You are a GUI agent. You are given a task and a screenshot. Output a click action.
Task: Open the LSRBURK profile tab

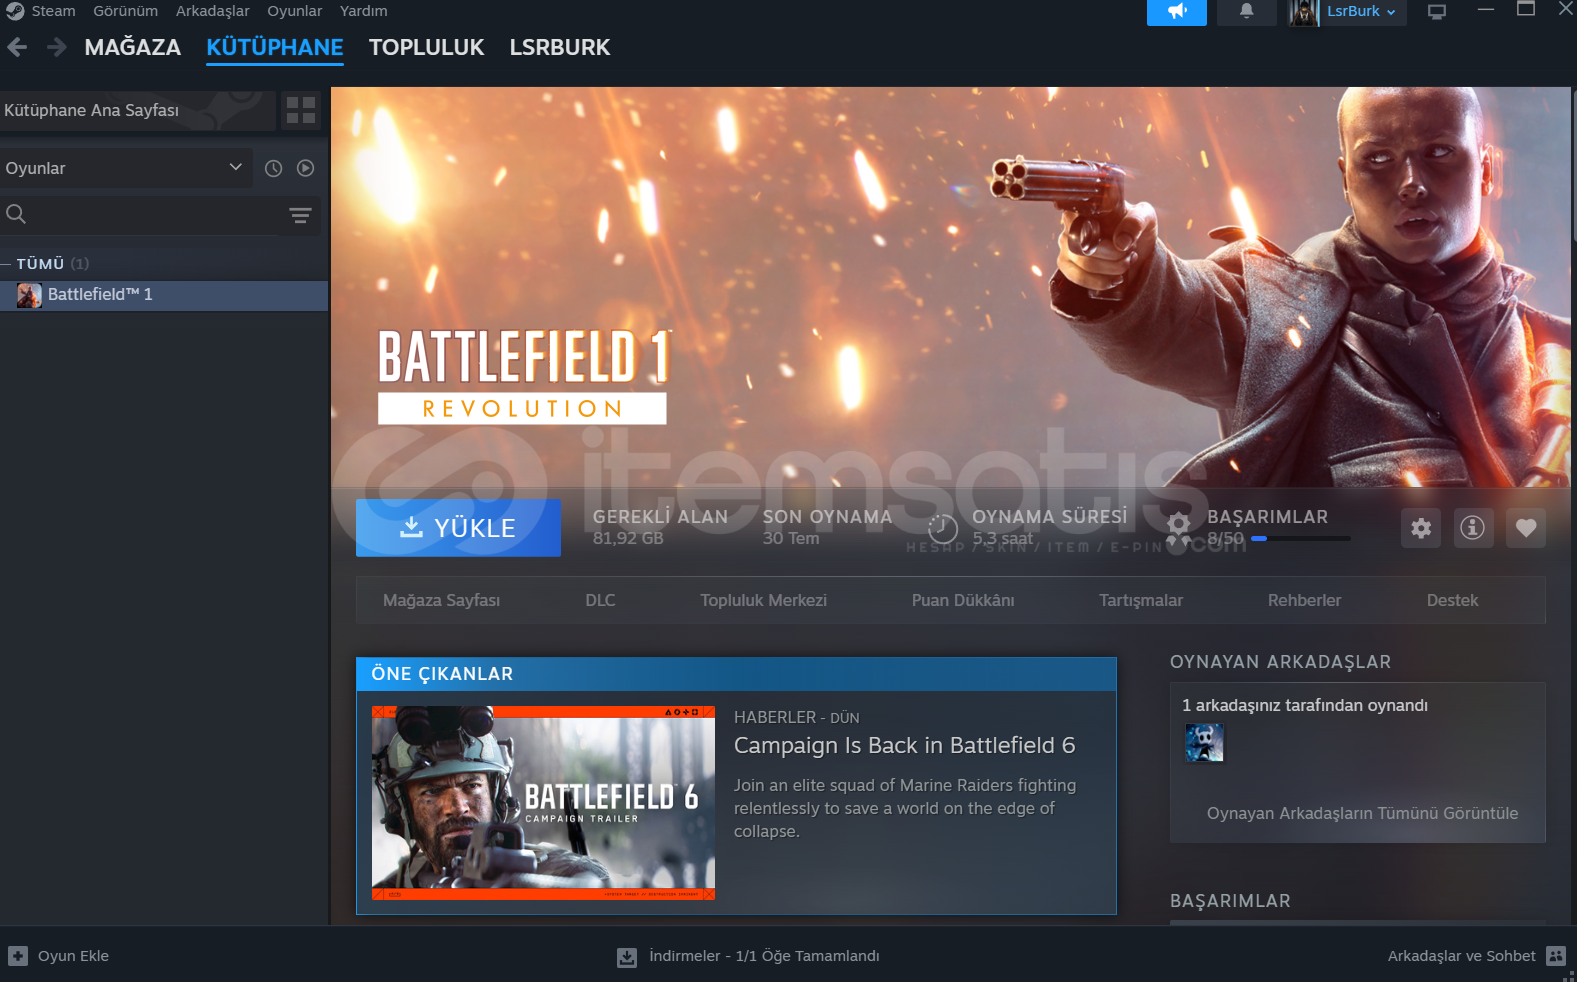click(x=559, y=47)
